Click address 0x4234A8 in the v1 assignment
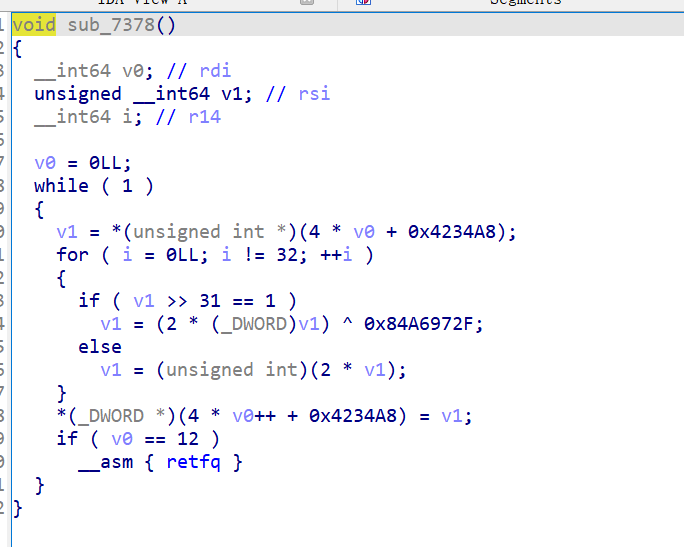 pos(460,232)
